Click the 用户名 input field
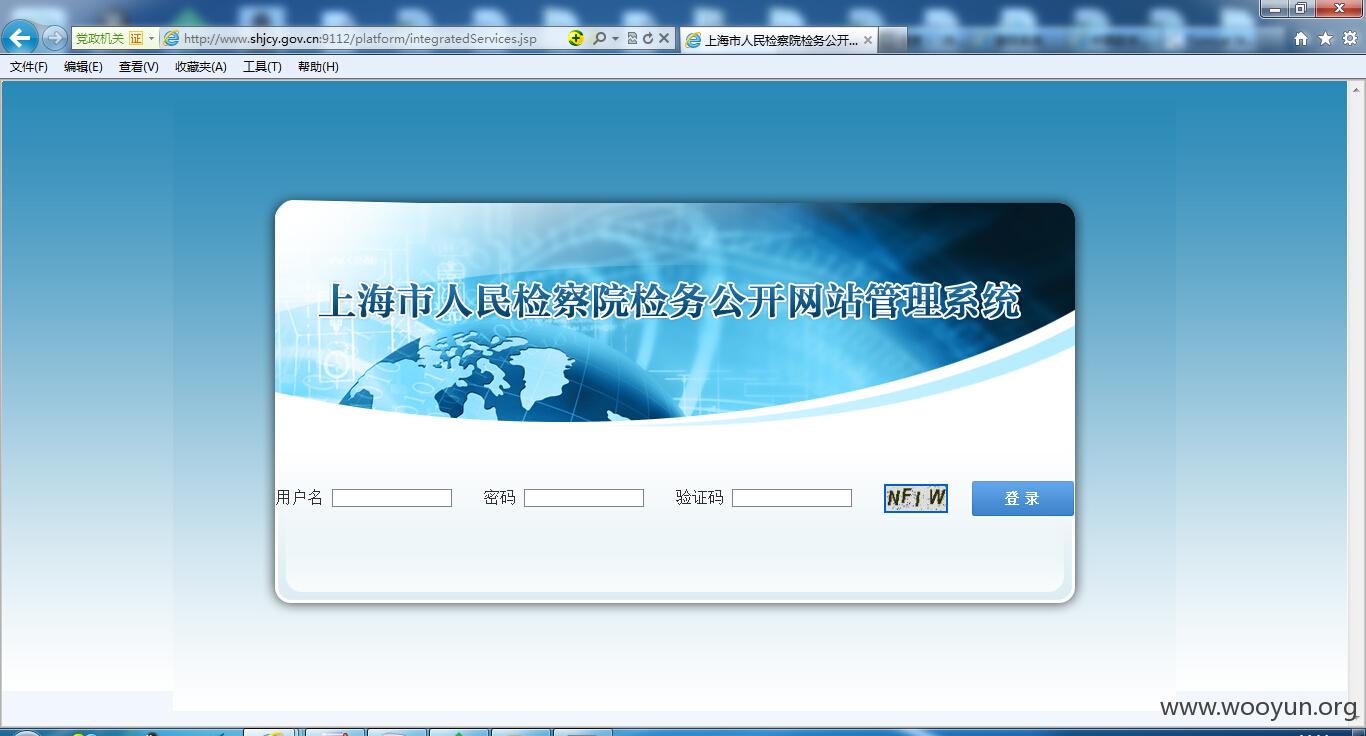This screenshot has height=736, width=1366. (x=392, y=498)
